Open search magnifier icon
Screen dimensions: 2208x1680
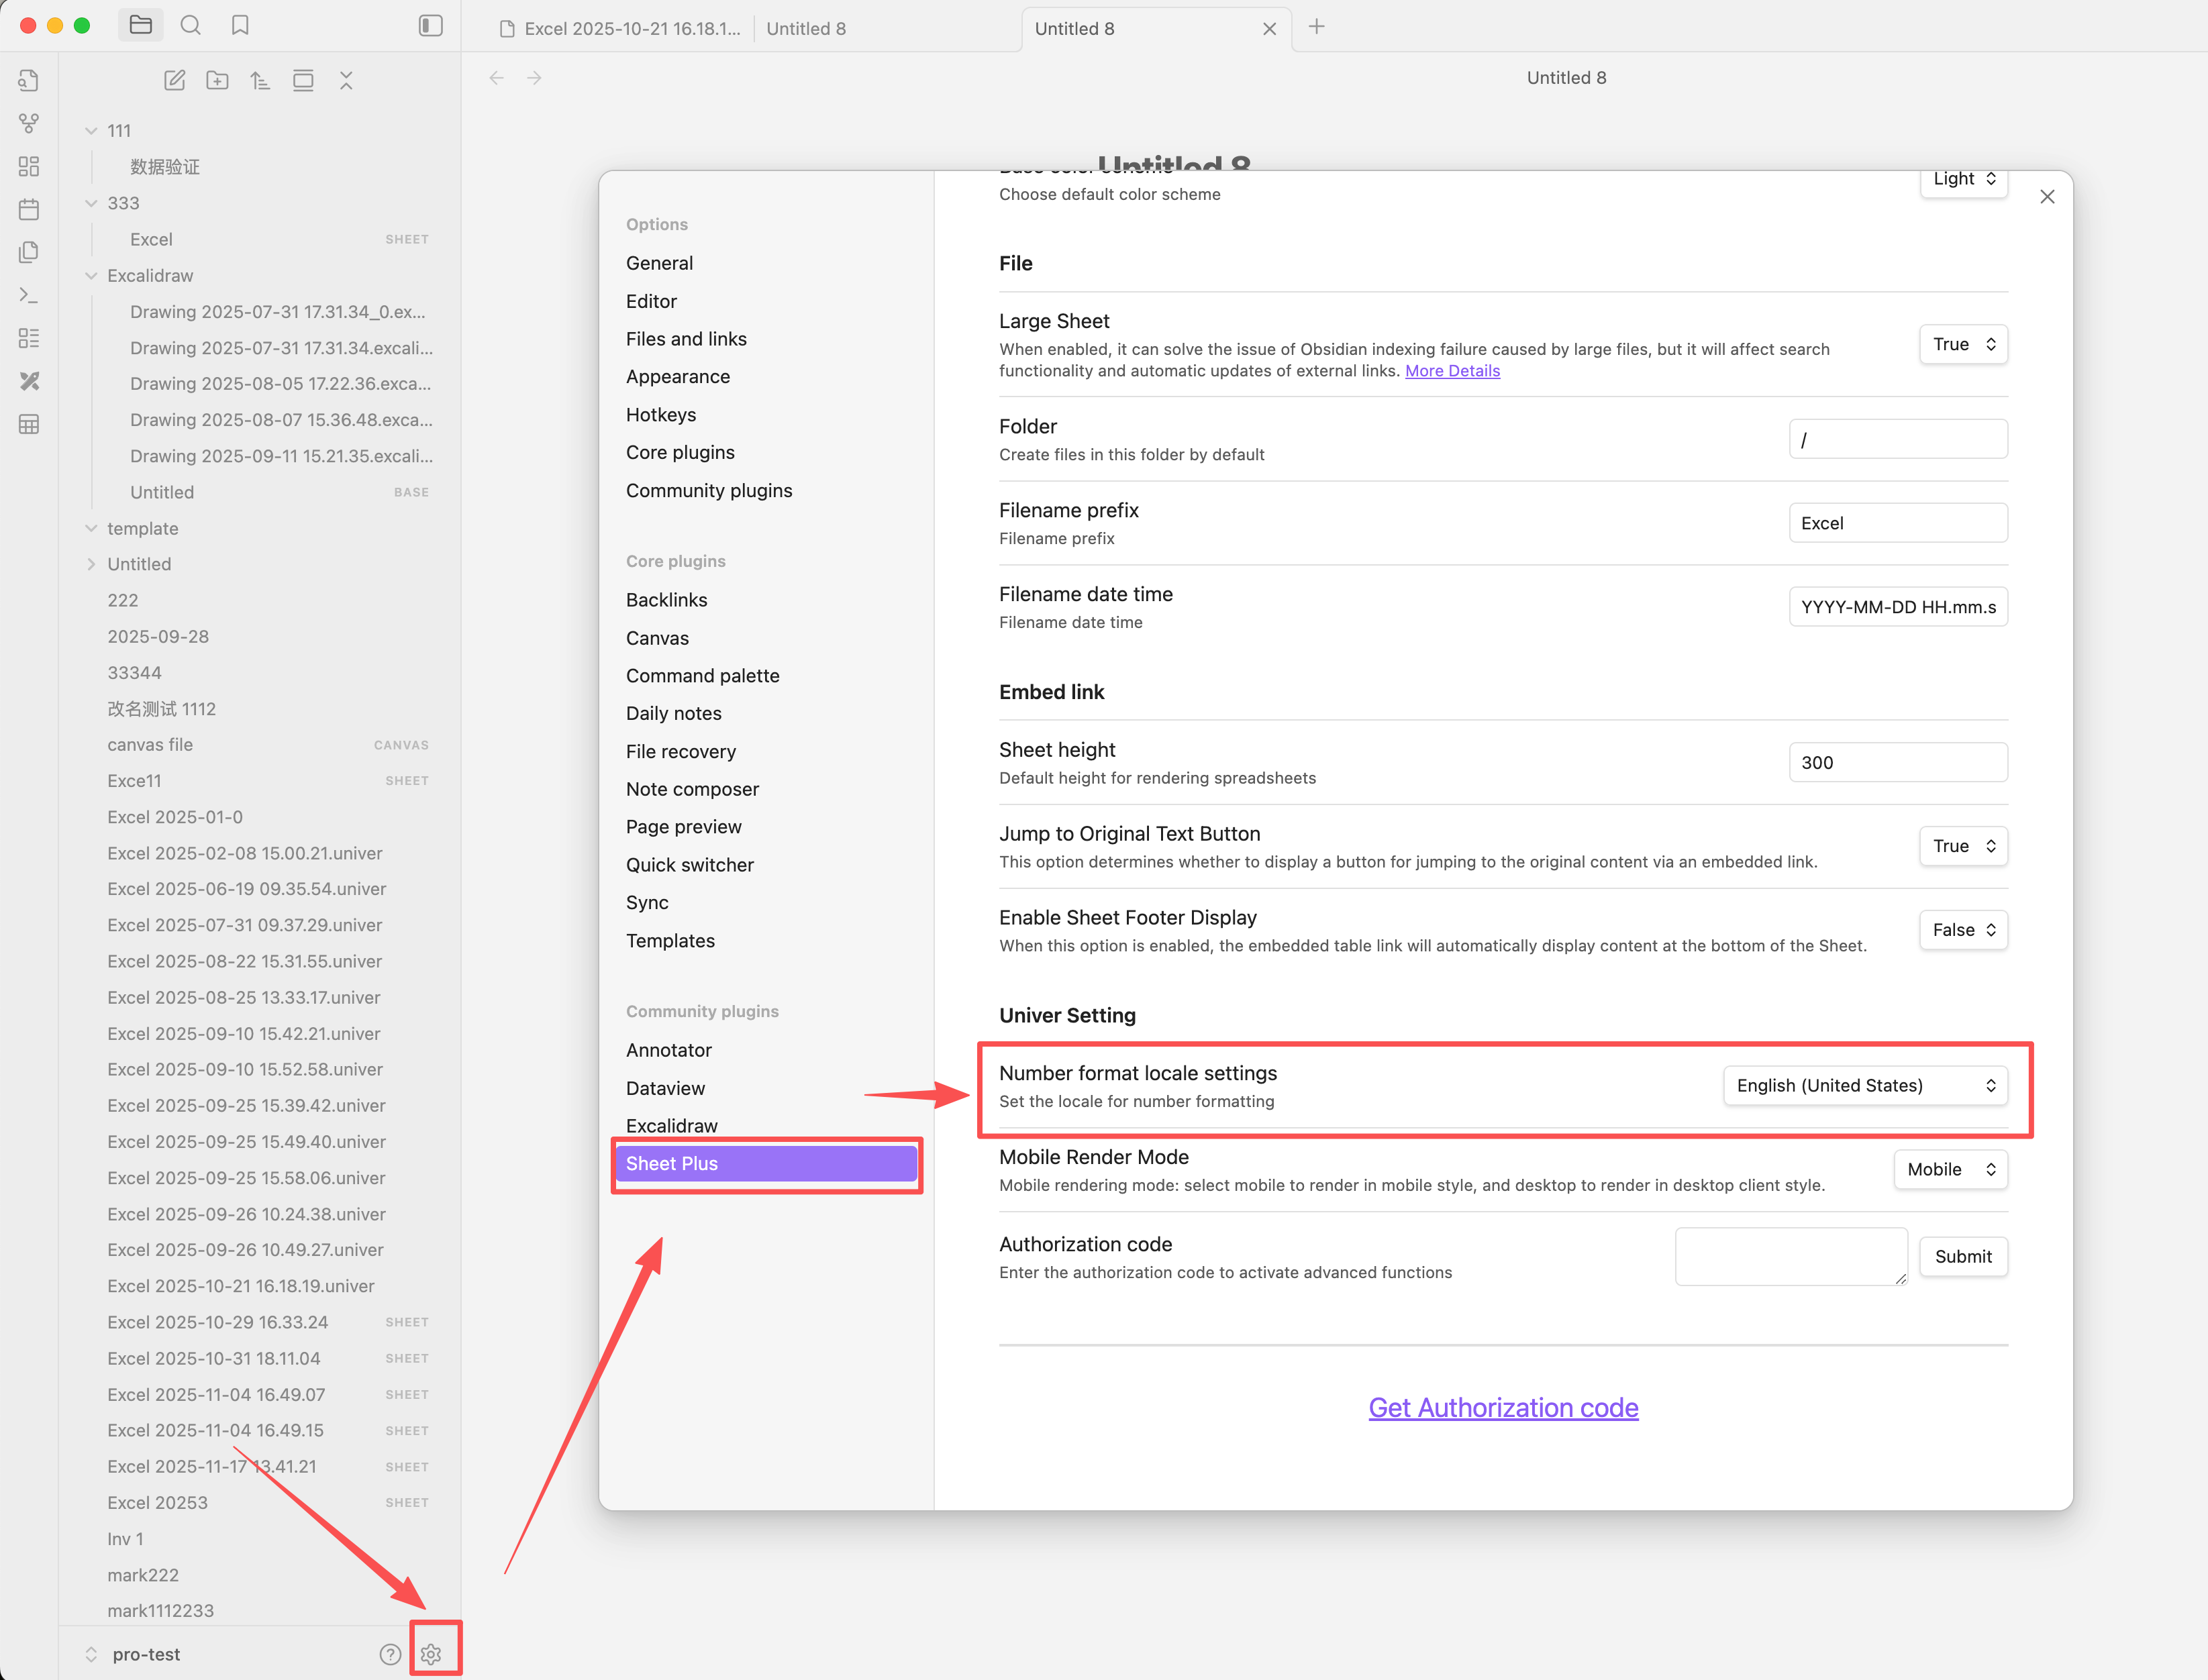tap(191, 26)
